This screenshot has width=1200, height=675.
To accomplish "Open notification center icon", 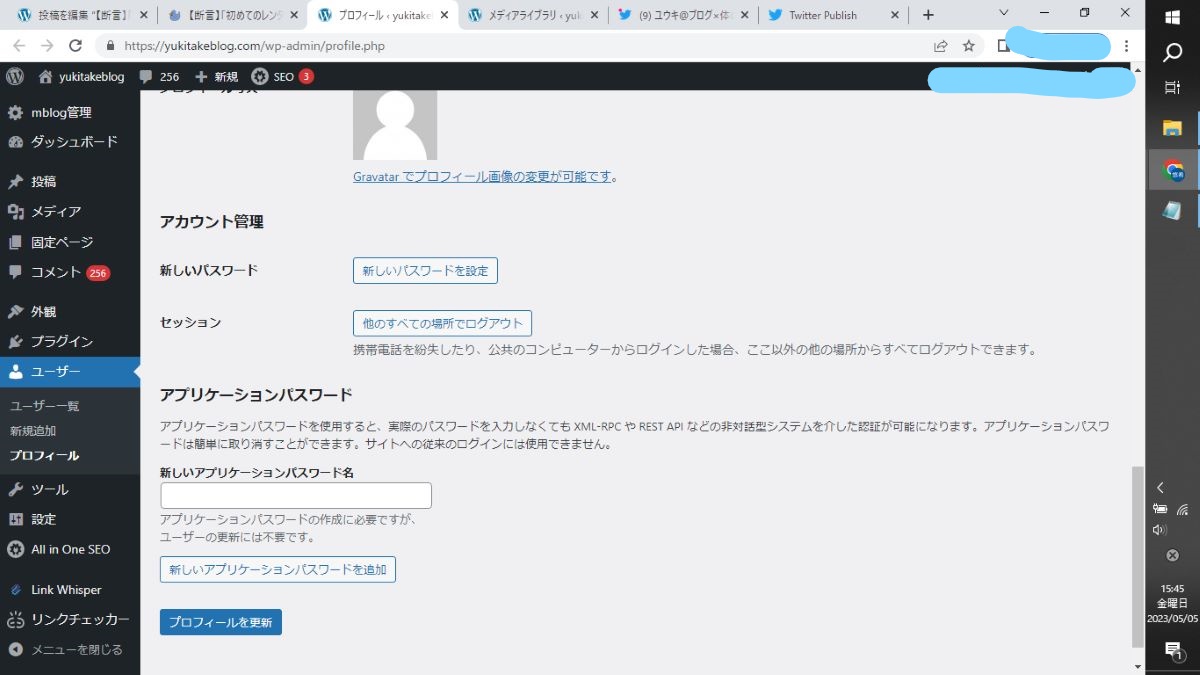I will click(1173, 651).
